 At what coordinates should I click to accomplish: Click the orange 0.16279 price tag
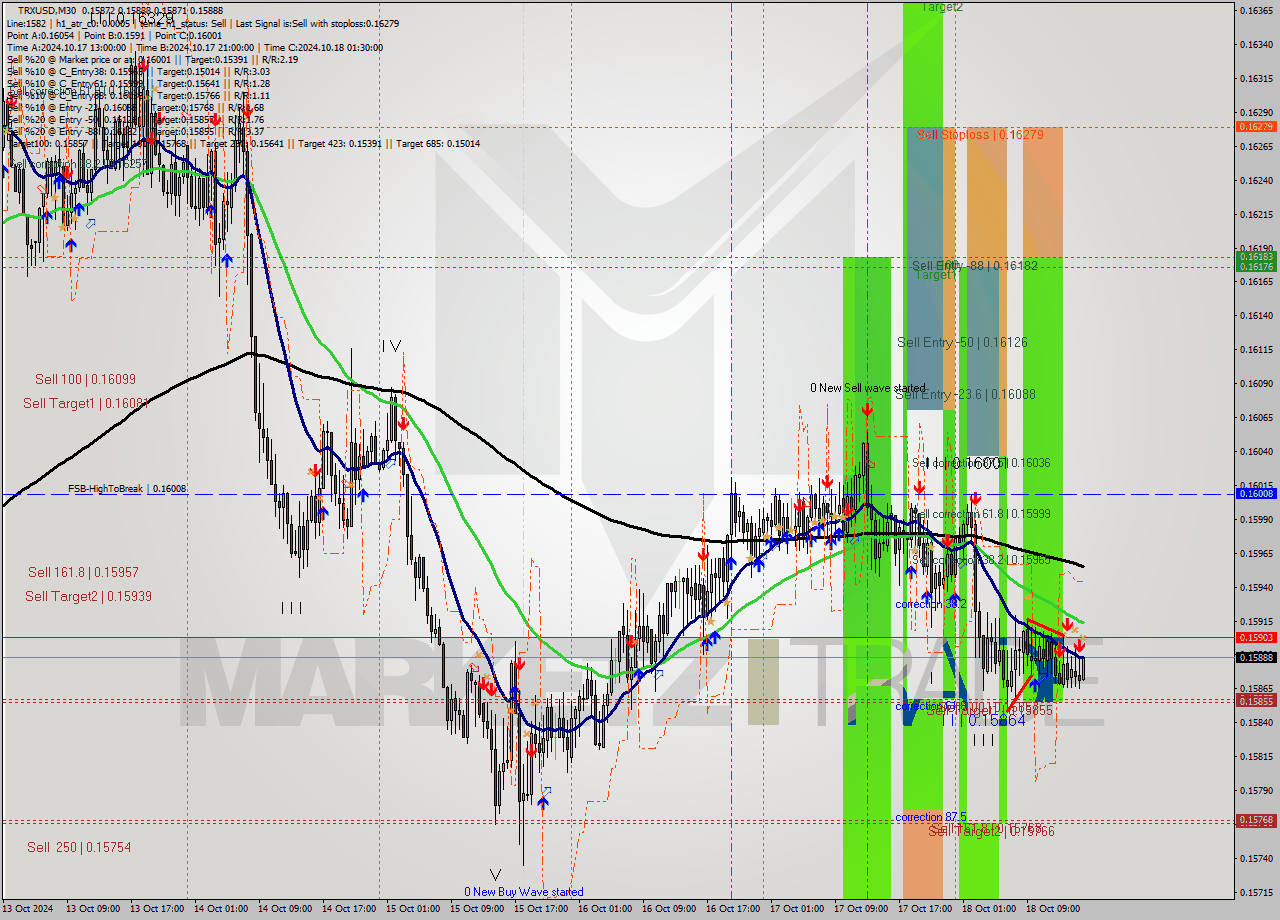pyautogui.click(x=1255, y=127)
